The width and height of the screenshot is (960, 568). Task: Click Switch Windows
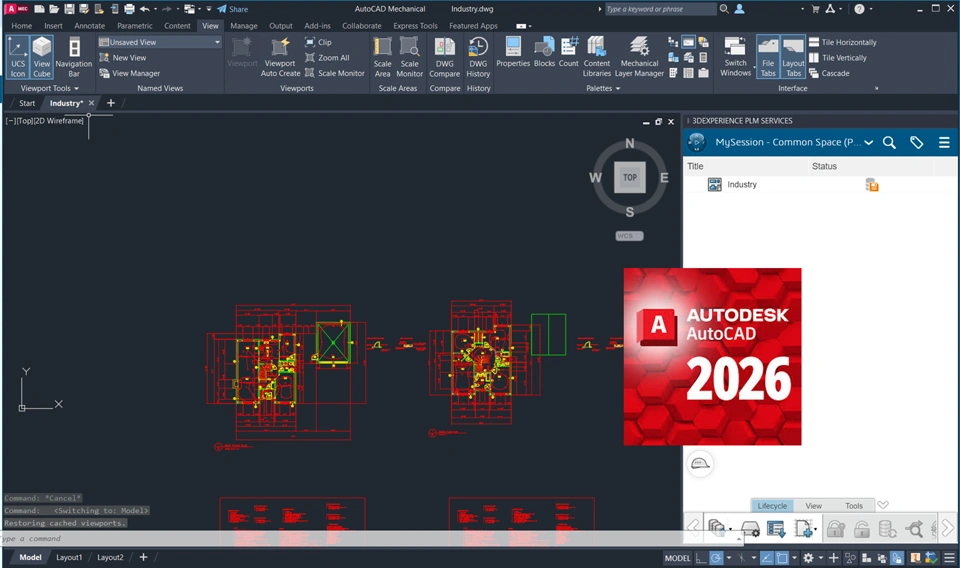click(735, 57)
